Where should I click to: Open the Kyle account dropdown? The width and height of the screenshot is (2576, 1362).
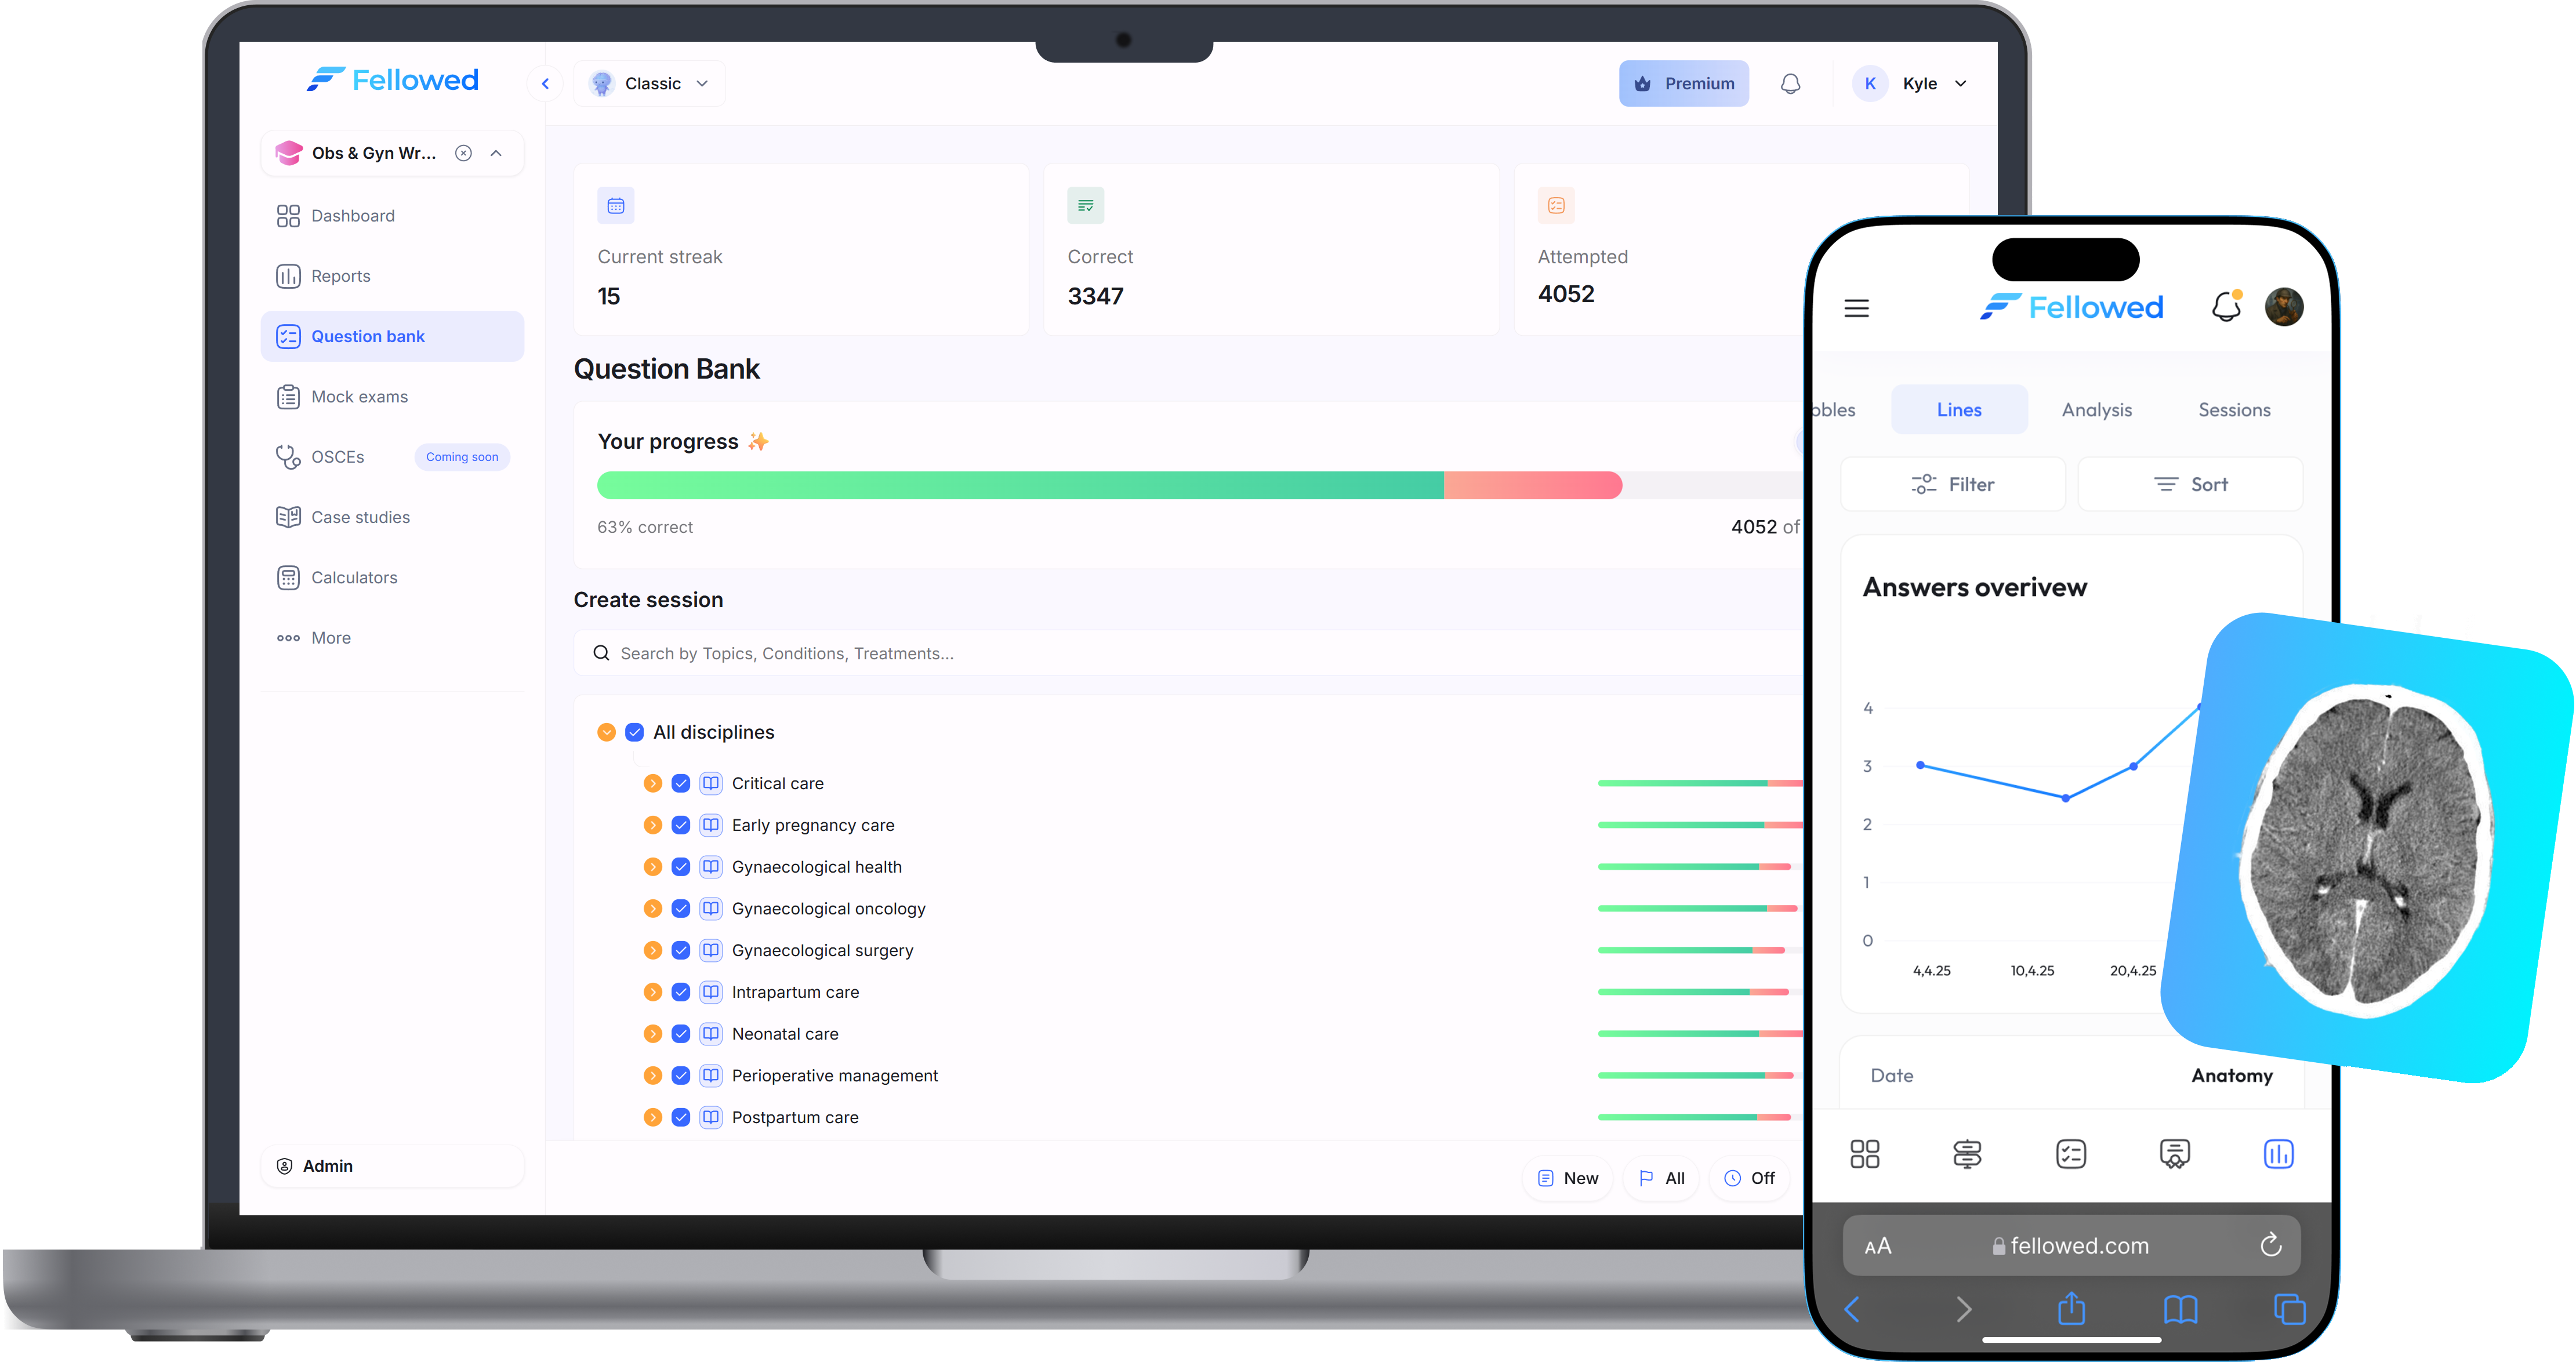coord(1911,84)
